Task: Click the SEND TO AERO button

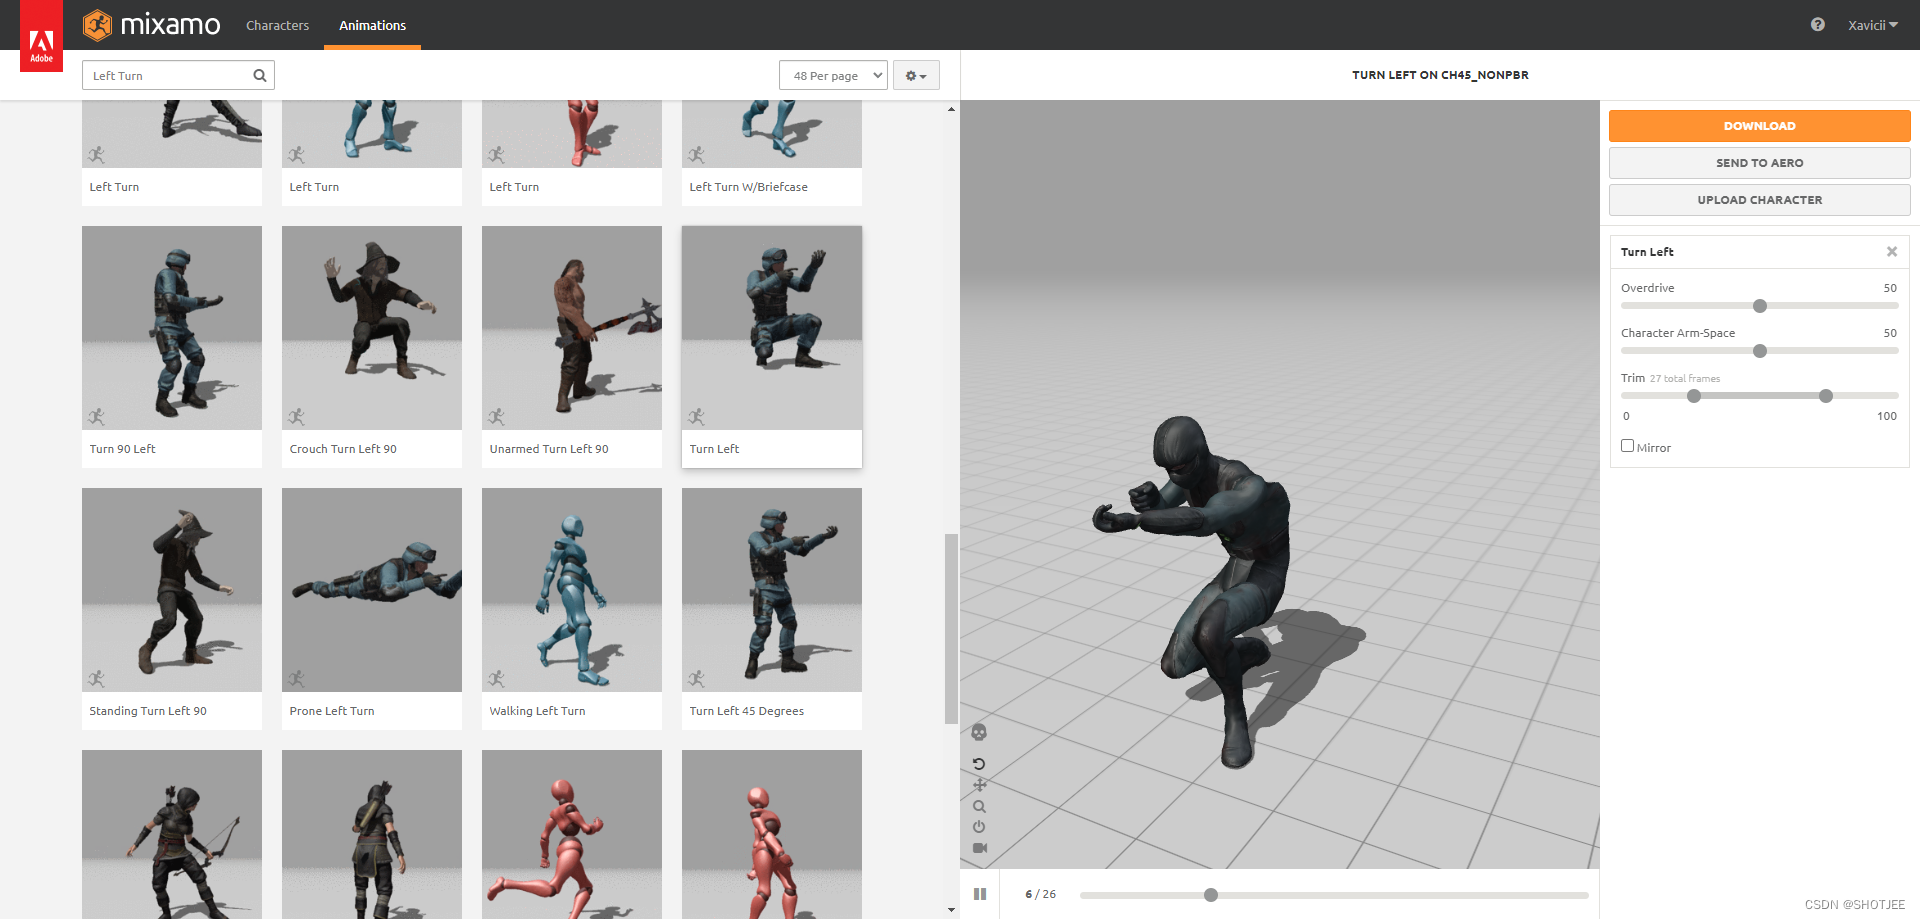Action: [1759, 163]
